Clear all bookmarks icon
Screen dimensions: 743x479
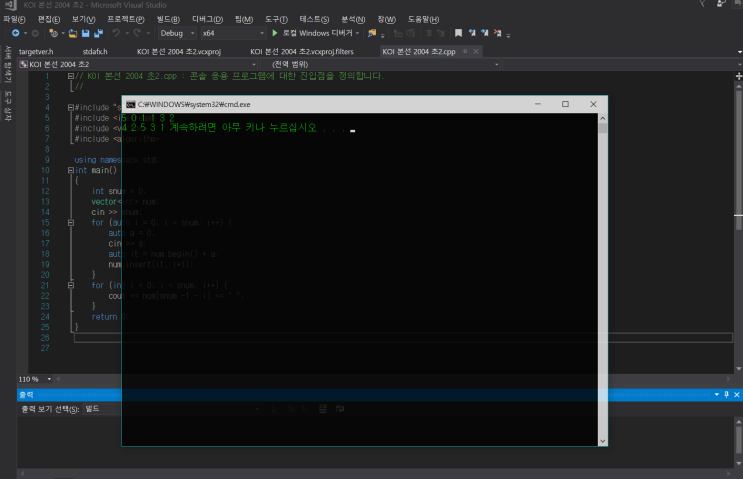(x=497, y=33)
